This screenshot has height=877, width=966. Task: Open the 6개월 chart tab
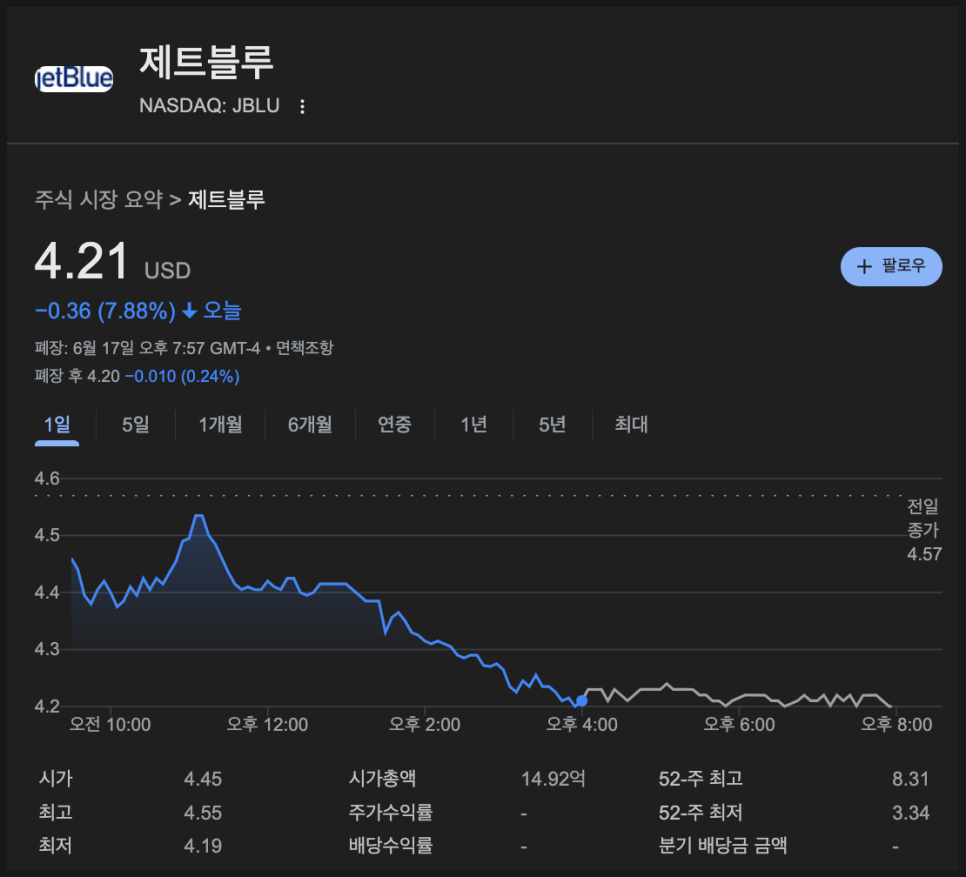pos(310,424)
